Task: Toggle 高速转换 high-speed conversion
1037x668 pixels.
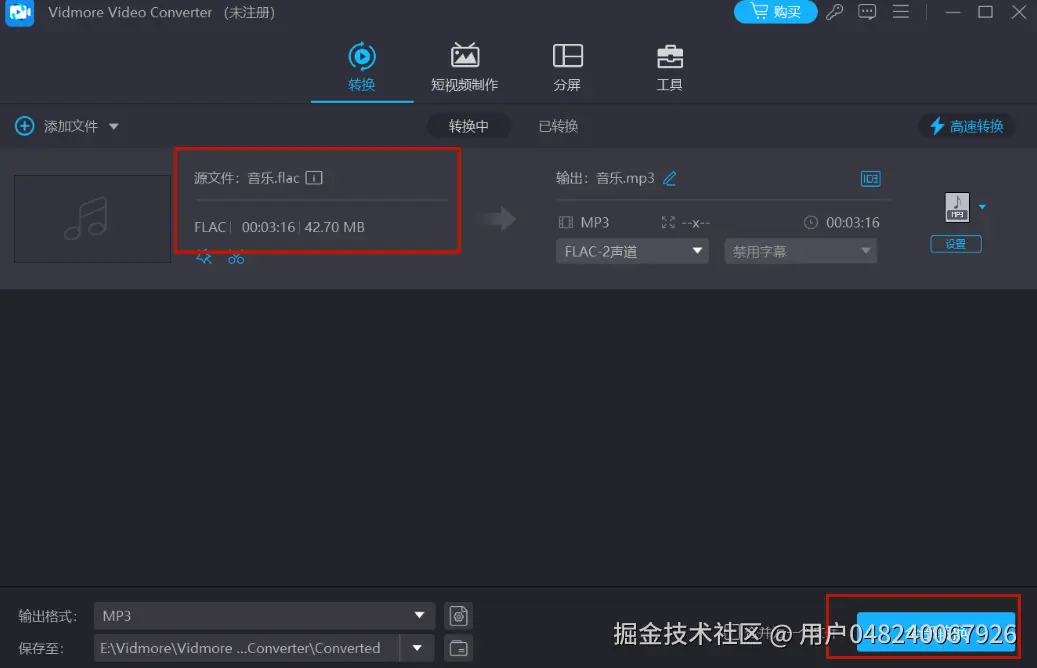Action: tap(967, 126)
